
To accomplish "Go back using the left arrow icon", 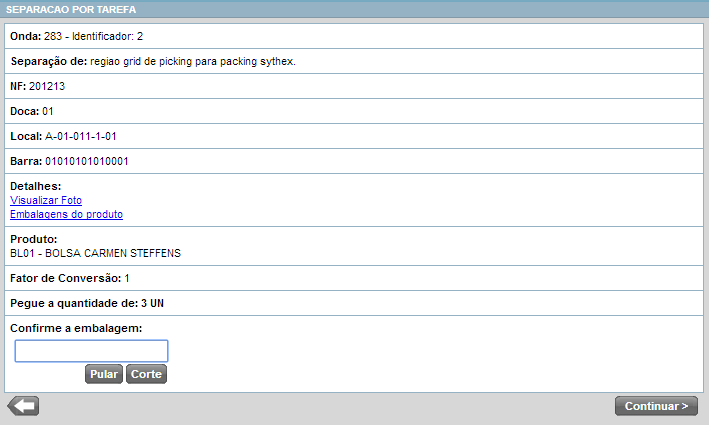I will pyautogui.click(x=23, y=405).
